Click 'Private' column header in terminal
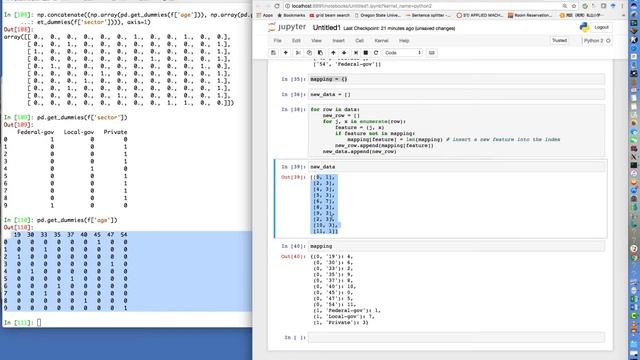This screenshot has height=360, width=640. pyautogui.click(x=116, y=132)
